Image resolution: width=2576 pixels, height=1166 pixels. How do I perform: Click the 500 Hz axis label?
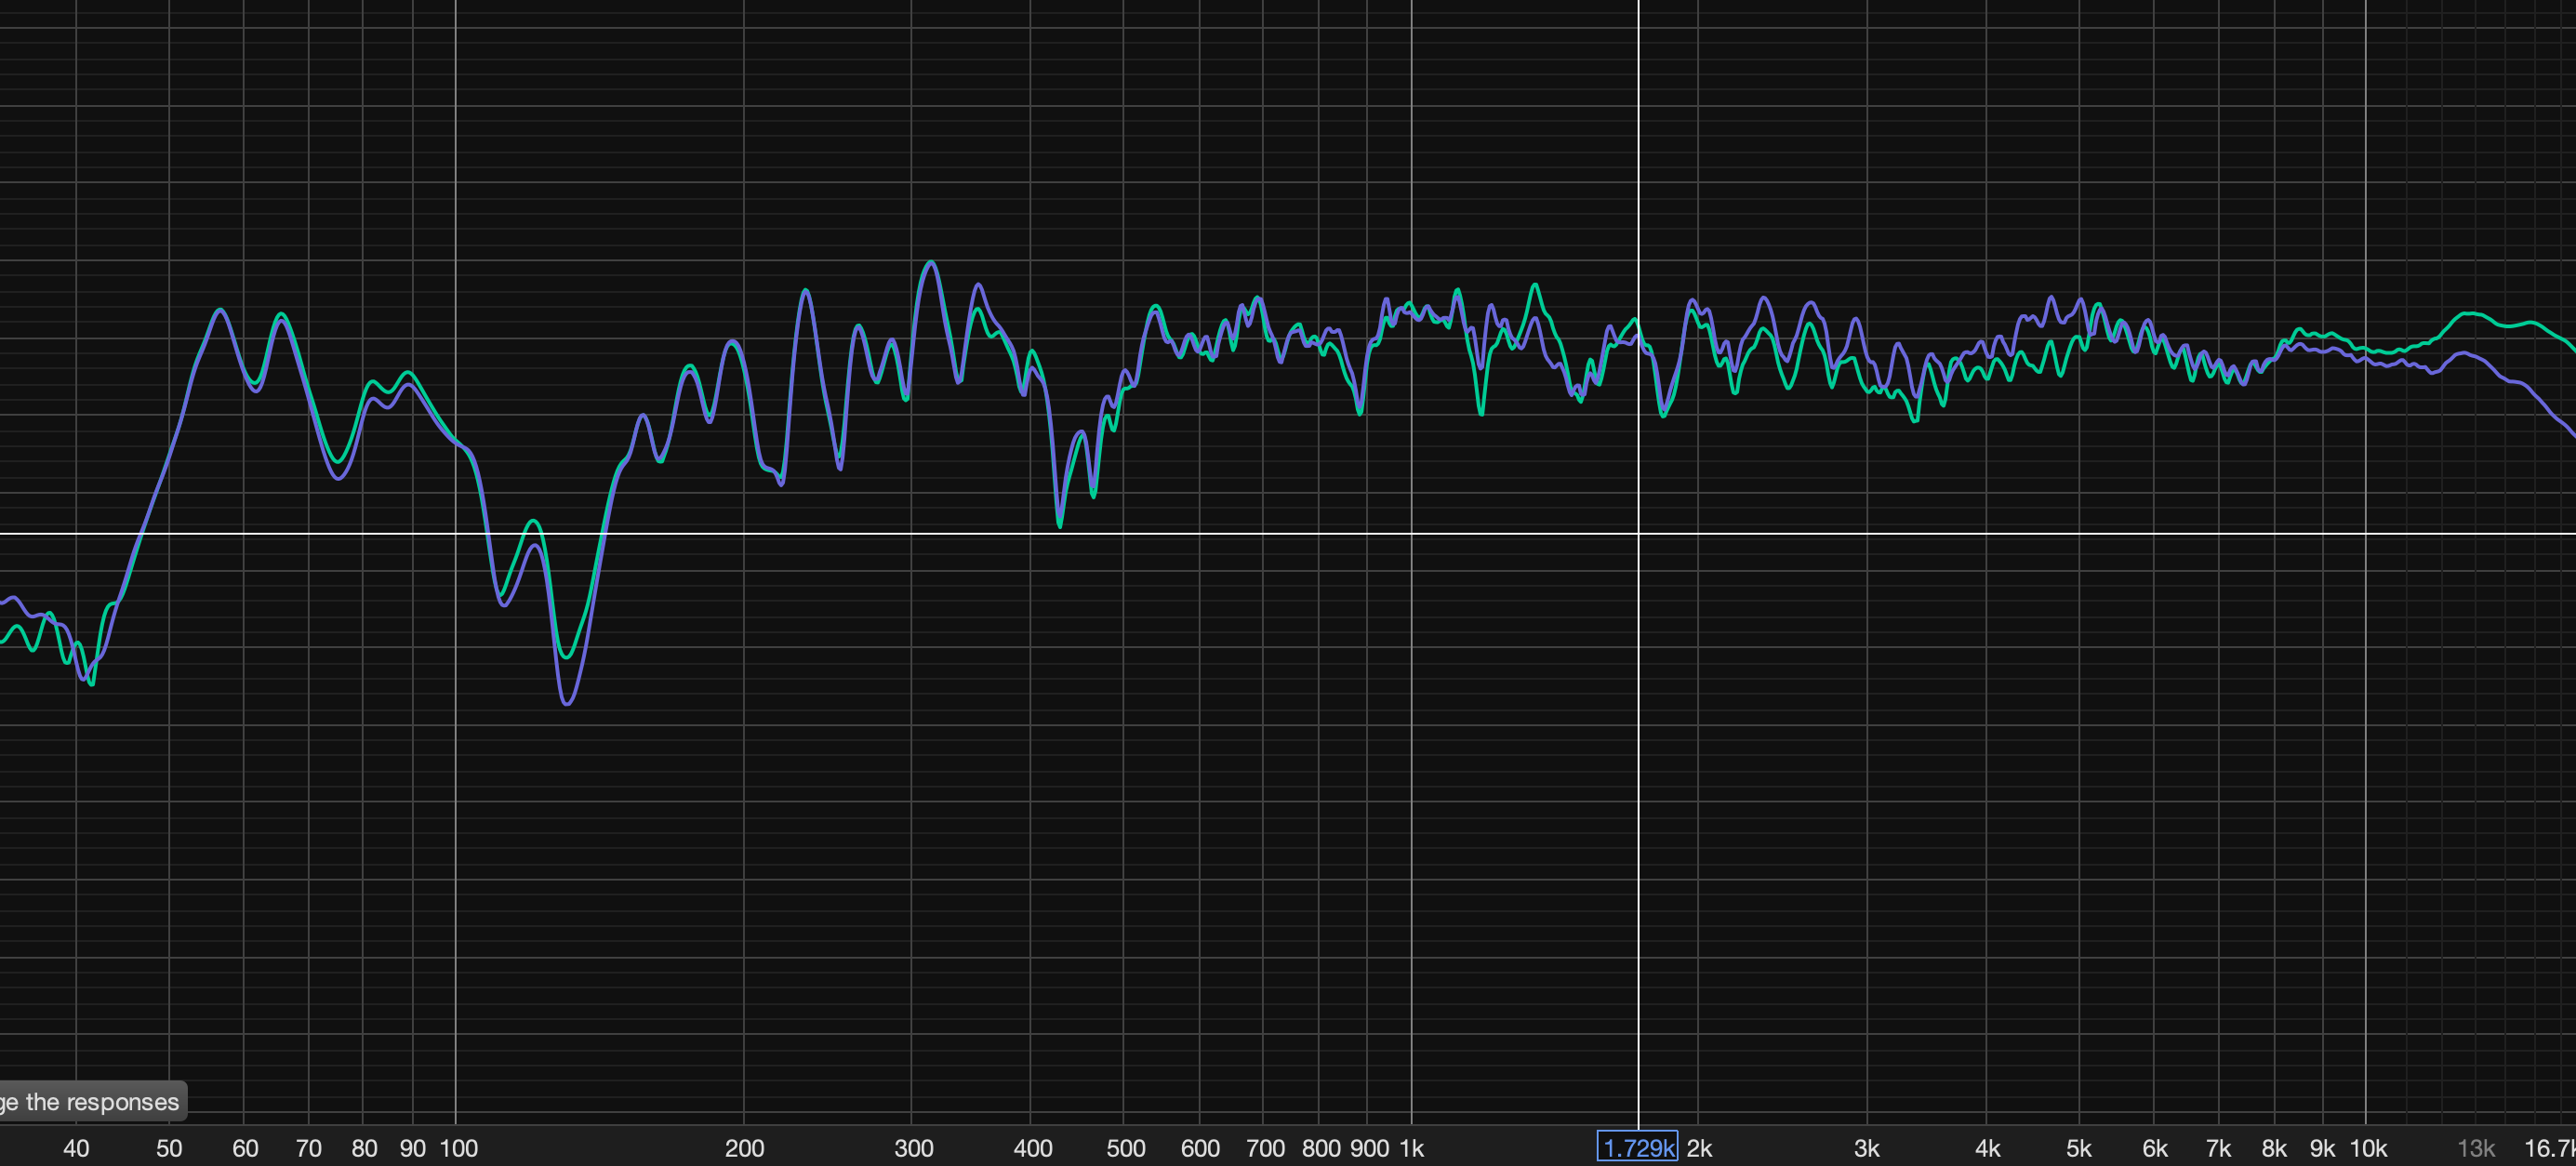[1125, 1148]
